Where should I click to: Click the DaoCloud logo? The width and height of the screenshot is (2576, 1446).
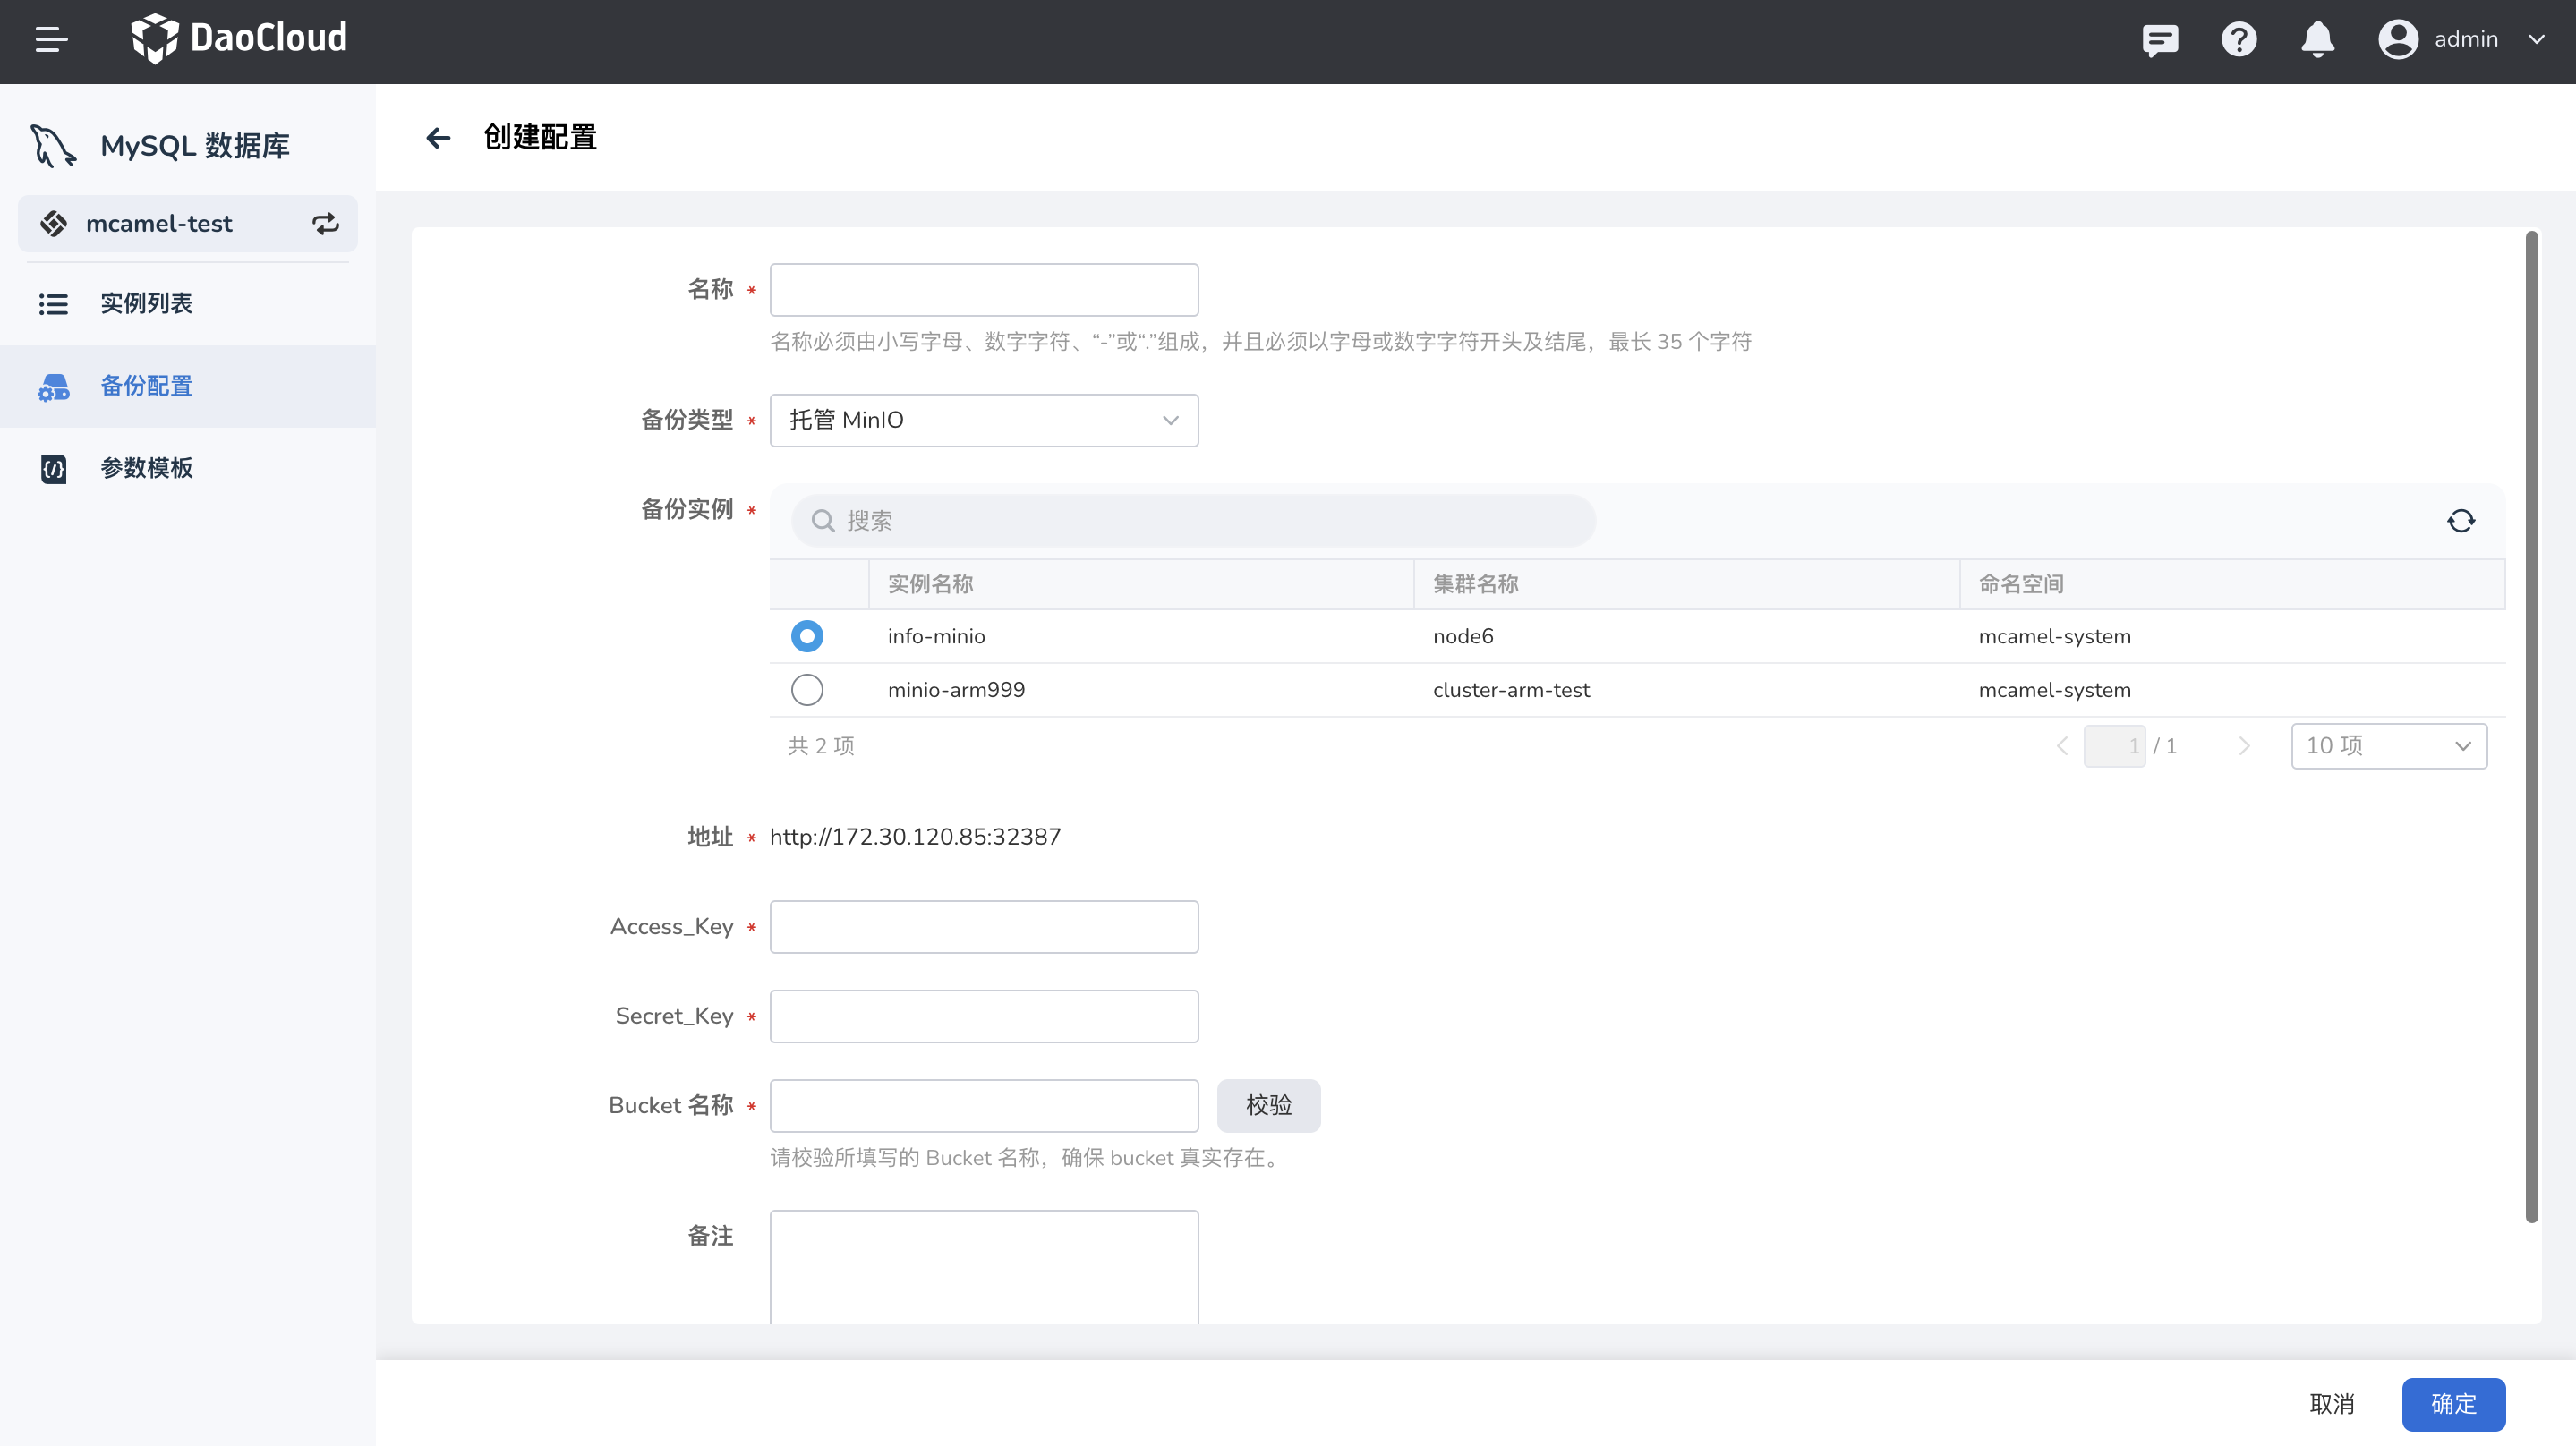(239, 38)
